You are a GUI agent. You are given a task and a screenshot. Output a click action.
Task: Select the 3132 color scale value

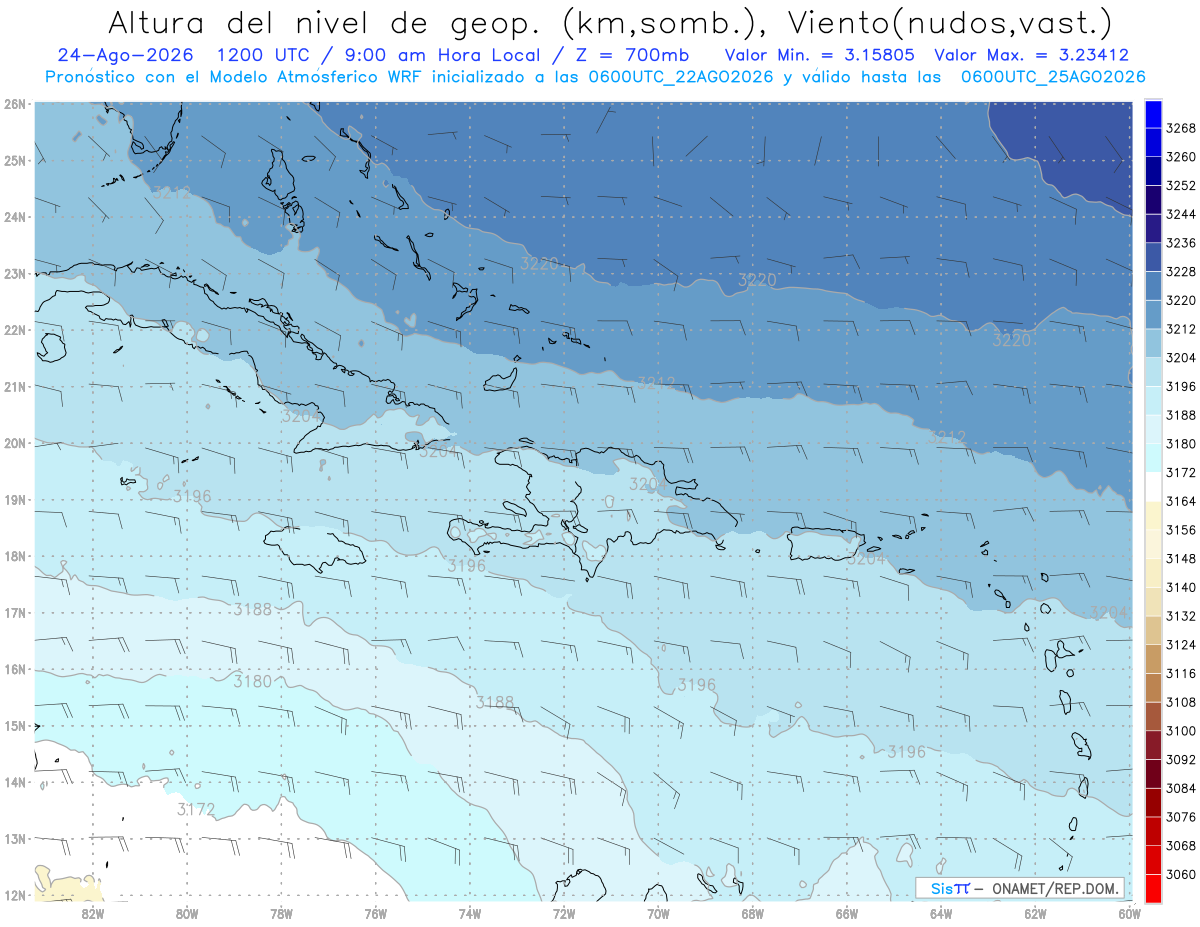click(1181, 616)
